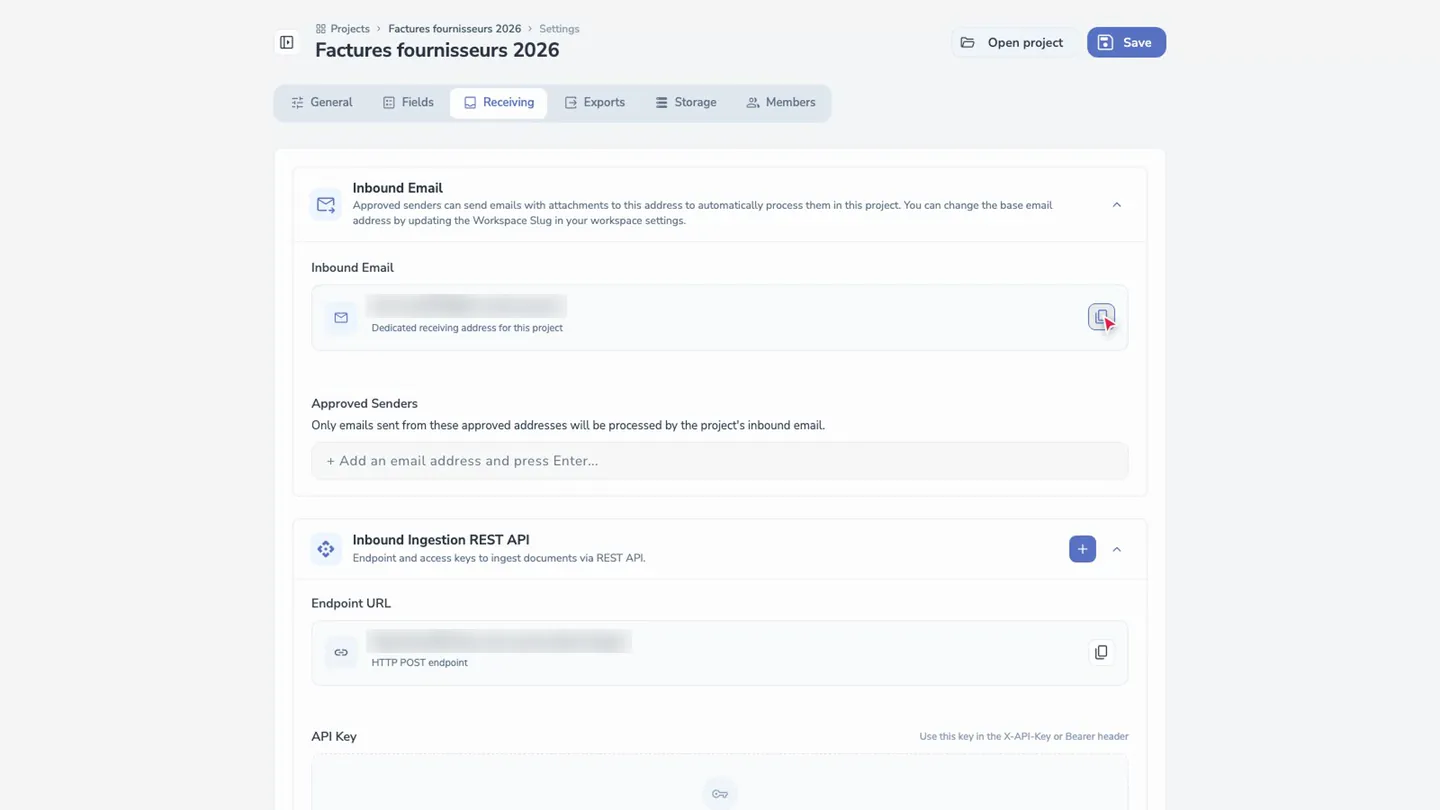Copy the Endpoint URL
Image resolution: width=1440 pixels, height=810 pixels.
pyautogui.click(x=1101, y=652)
